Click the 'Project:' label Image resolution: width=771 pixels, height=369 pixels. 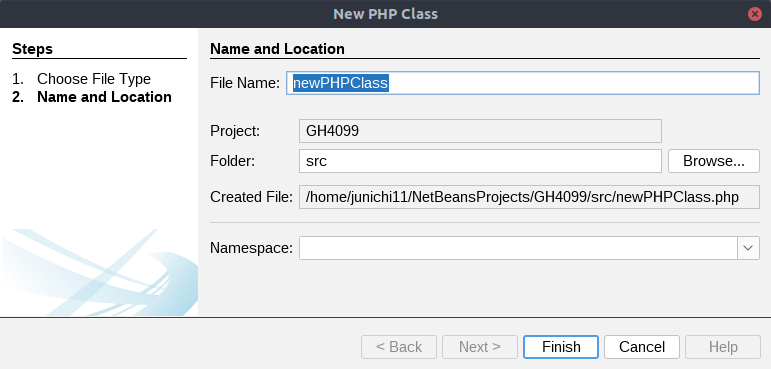coord(235,131)
